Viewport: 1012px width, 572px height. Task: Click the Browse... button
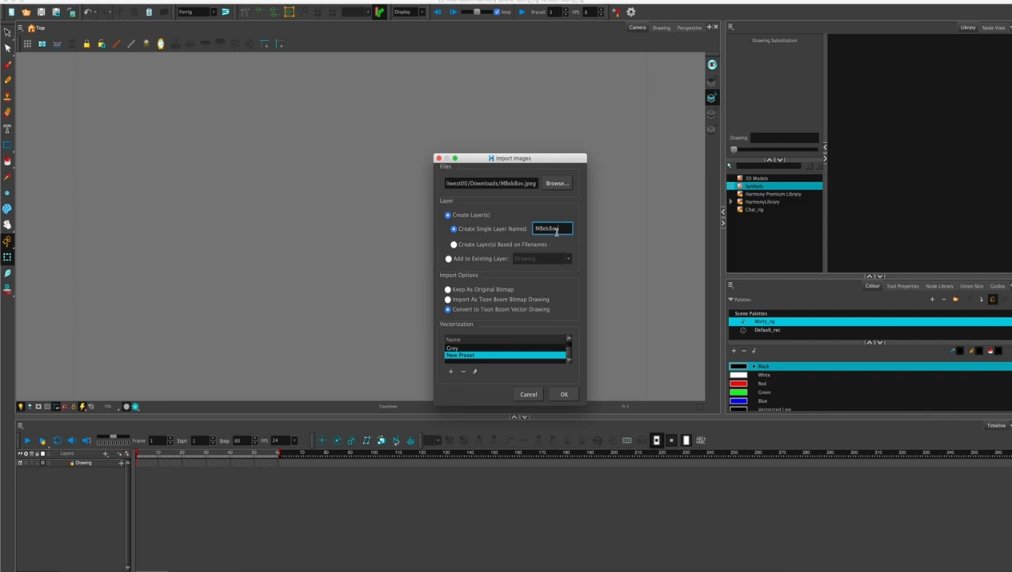click(557, 184)
